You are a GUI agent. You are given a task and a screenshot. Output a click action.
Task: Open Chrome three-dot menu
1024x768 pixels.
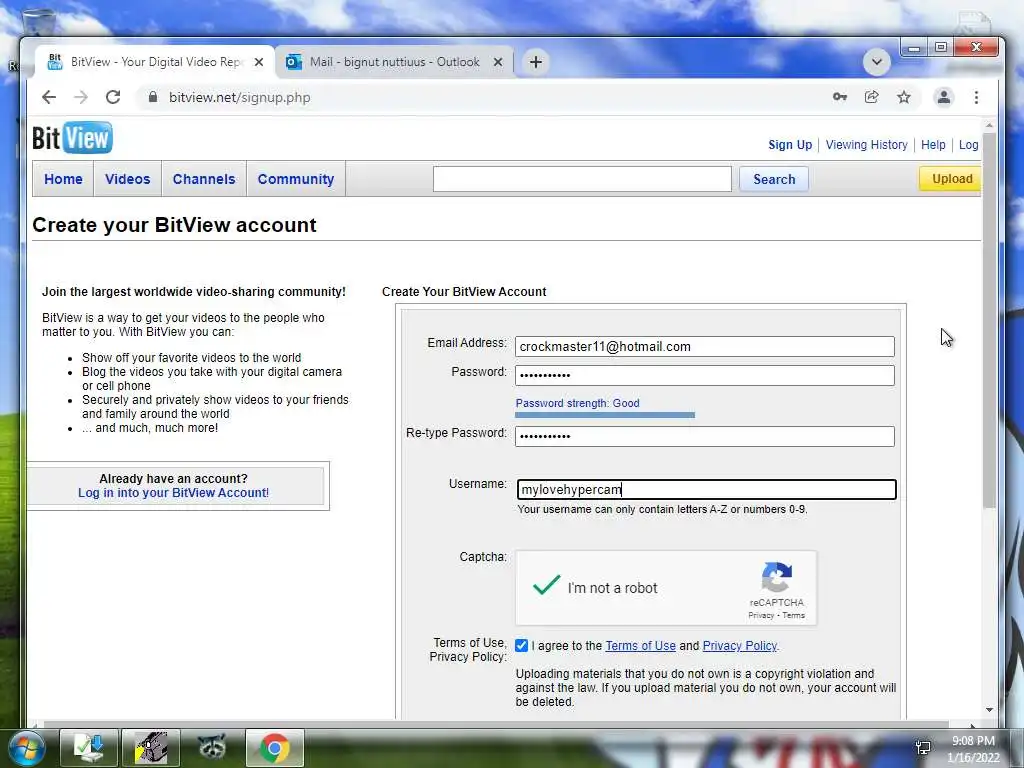(976, 97)
